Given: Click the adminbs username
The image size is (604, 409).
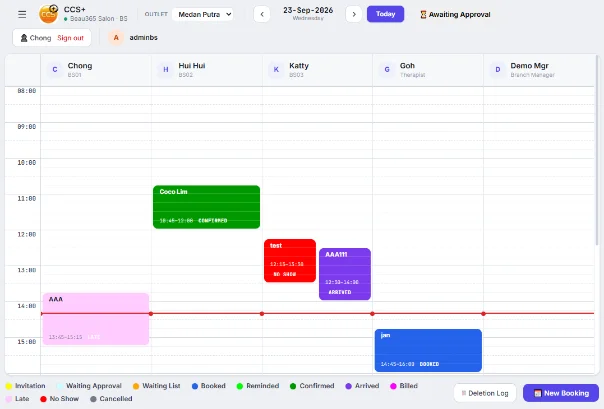Looking at the screenshot, I should [x=143, y=38].
